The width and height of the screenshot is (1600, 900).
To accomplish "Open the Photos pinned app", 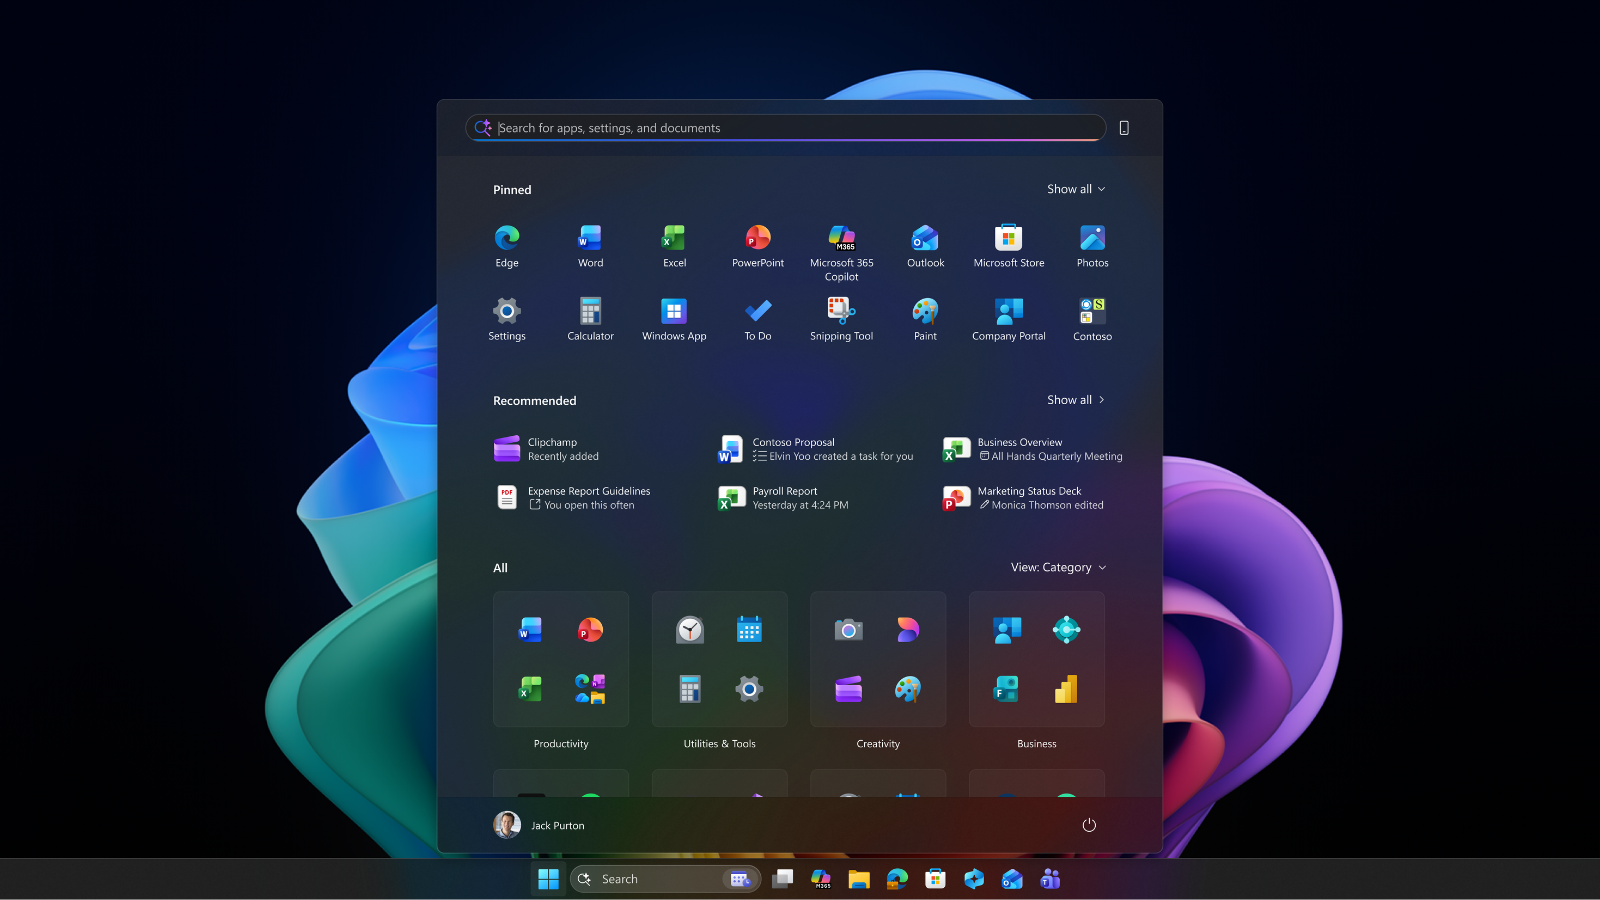I will [x=1092, y=246].
